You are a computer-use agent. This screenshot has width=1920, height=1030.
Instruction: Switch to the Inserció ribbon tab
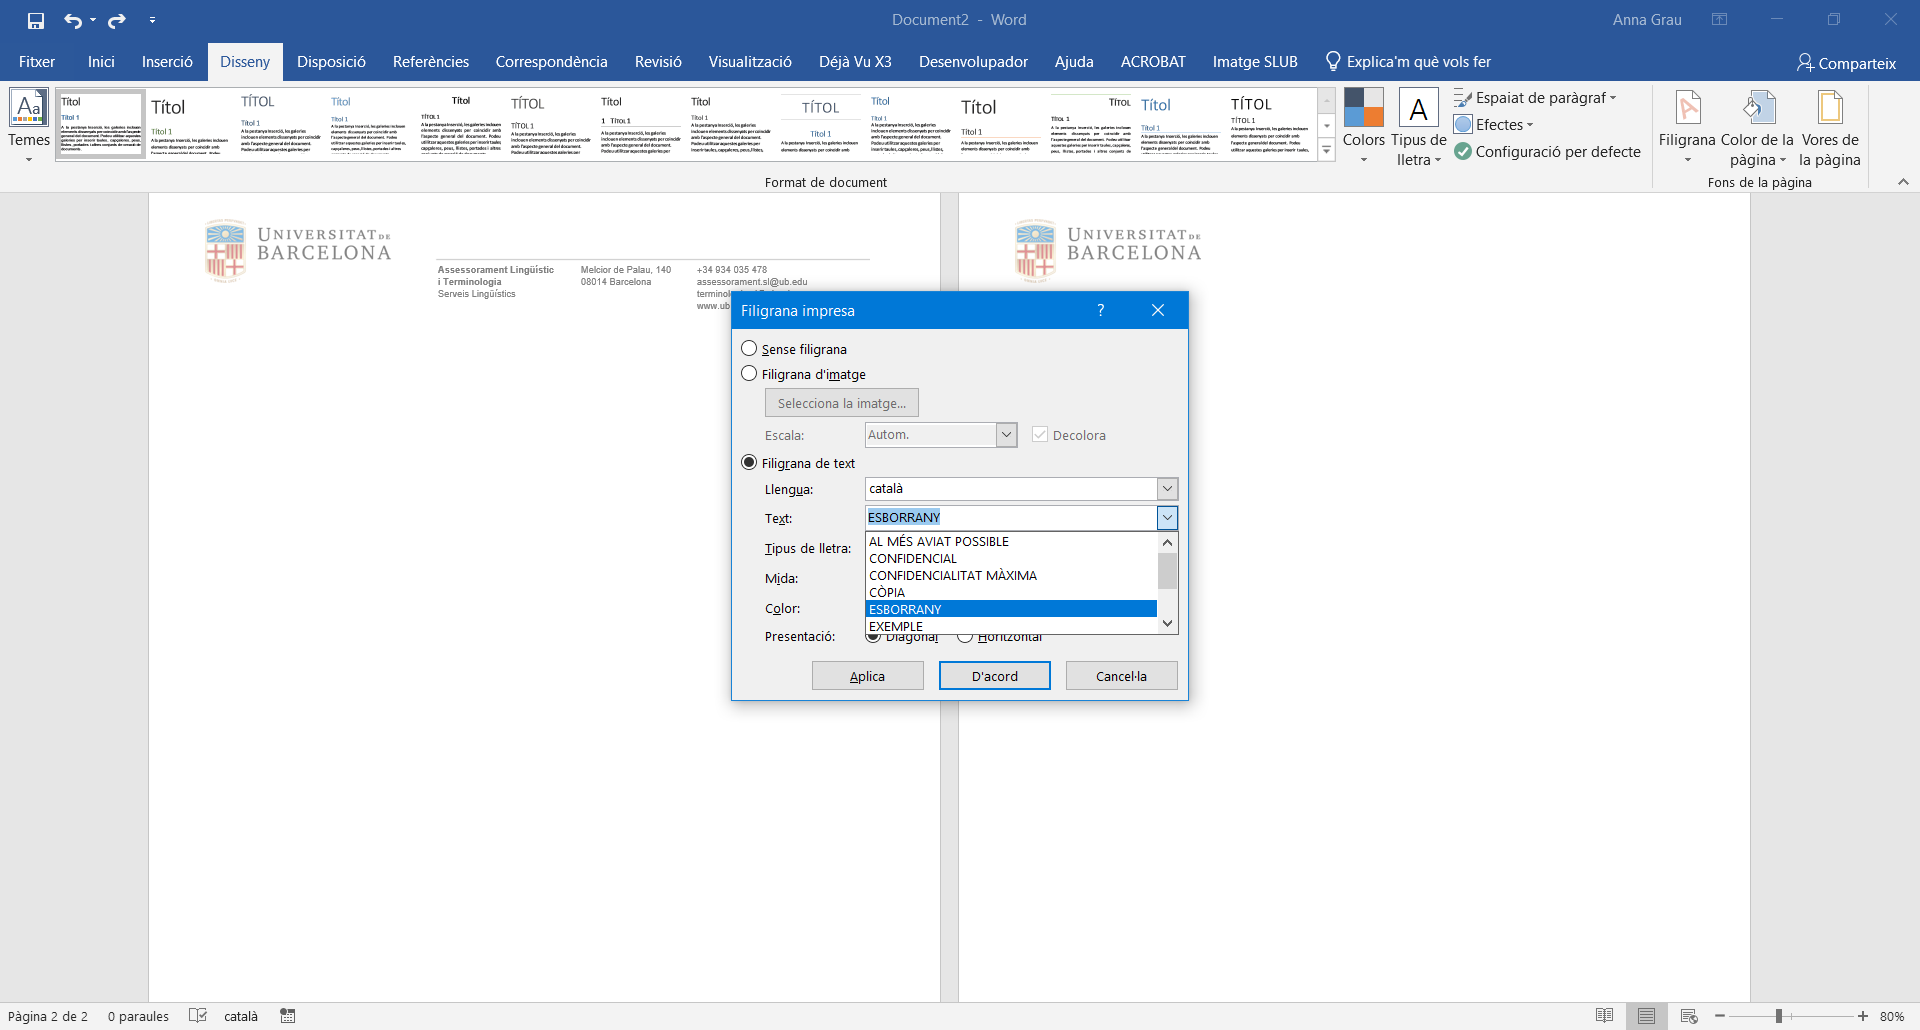tap(167, 62)
